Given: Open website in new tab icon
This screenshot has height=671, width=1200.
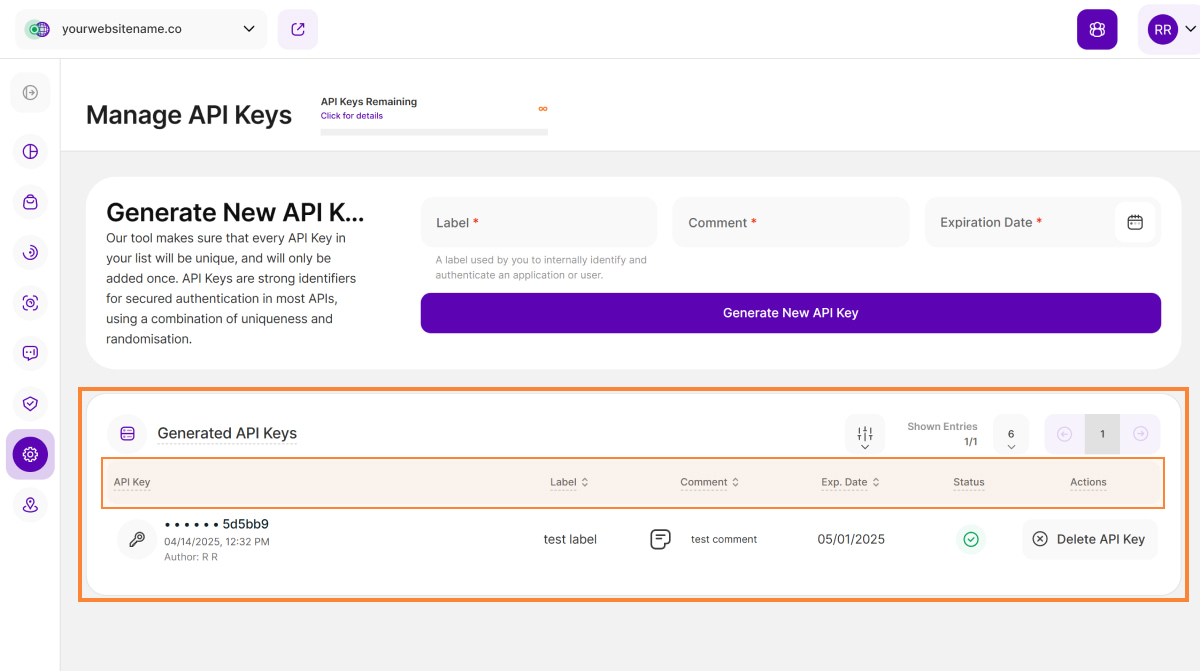Looking at the screenshot, I should tap(298, 29).
